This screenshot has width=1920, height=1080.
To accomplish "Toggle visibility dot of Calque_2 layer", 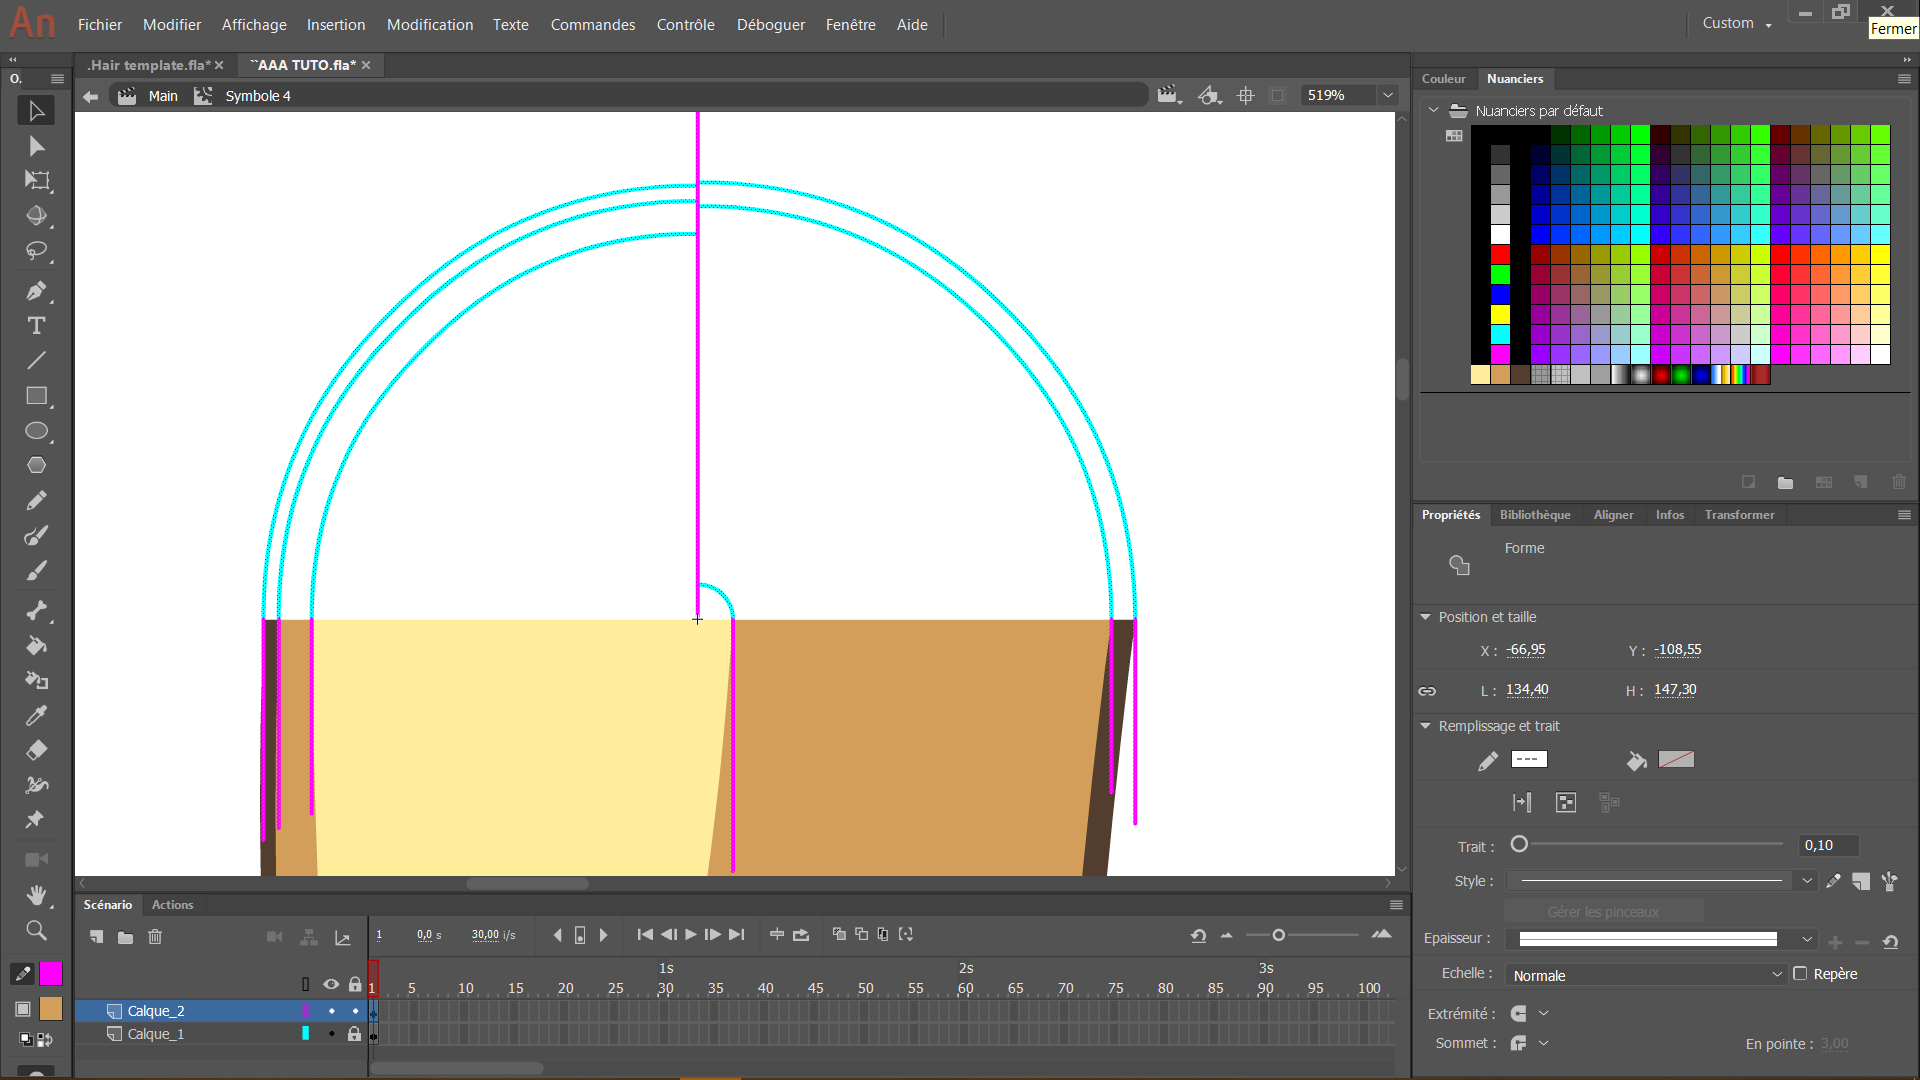I will (x=331, y=1011).
